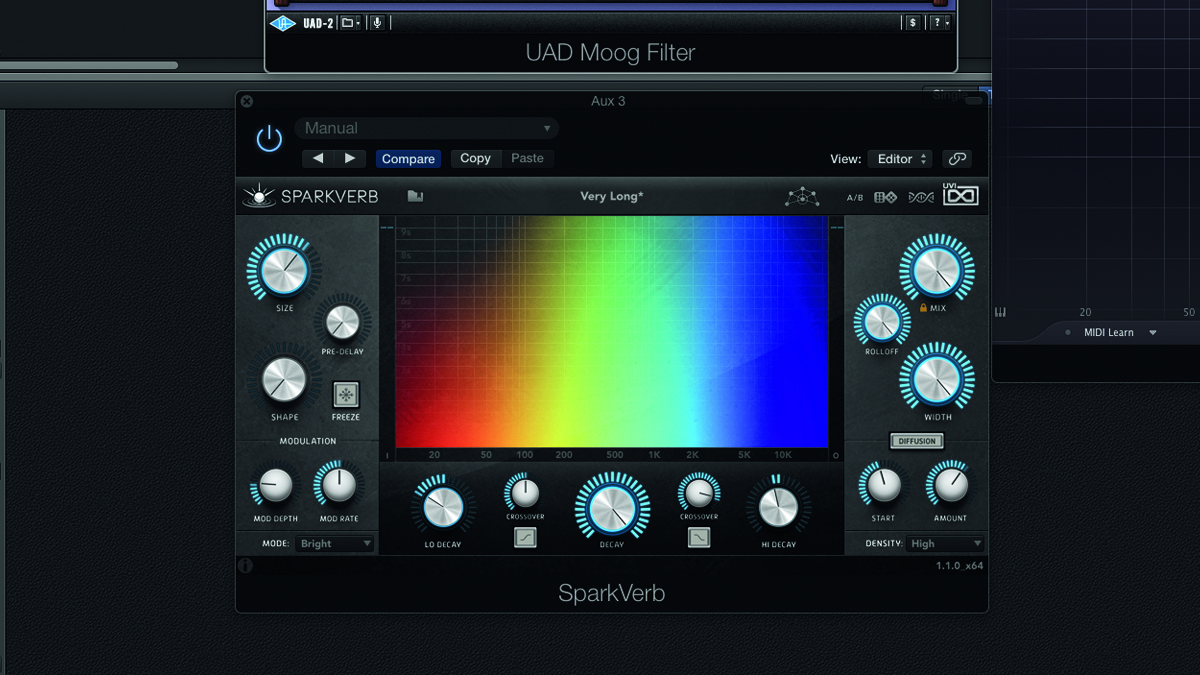Click the Universal Audio logo in Moog Filter
Screen dimensions: 1200x675
(x=283, y=23)
